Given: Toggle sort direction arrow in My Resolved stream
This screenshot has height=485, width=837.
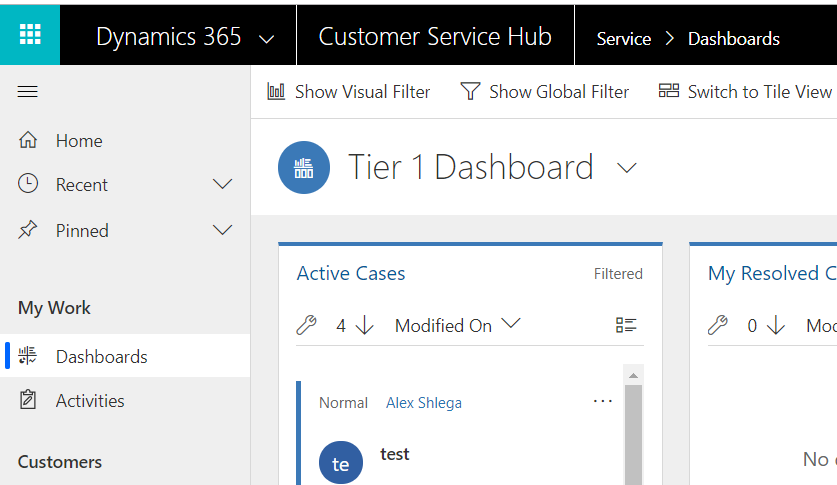Looking at the screenshot, I should point(776,325).
